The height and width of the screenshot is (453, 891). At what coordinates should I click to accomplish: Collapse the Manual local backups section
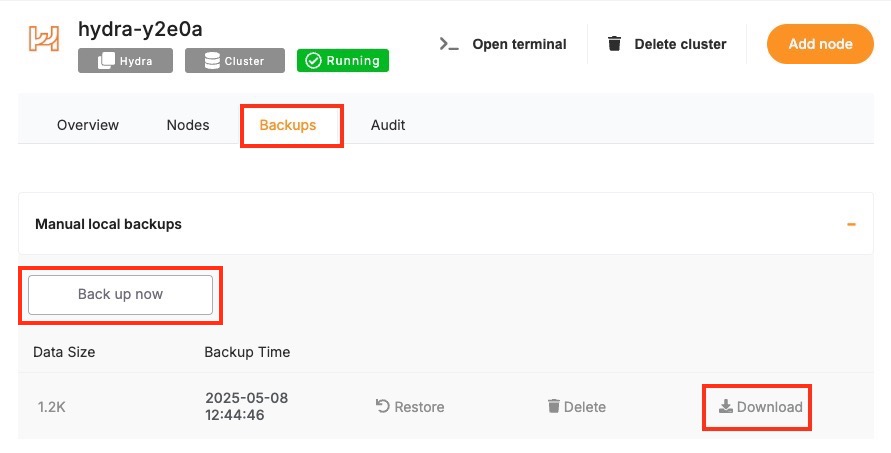(x=851, y=224)
